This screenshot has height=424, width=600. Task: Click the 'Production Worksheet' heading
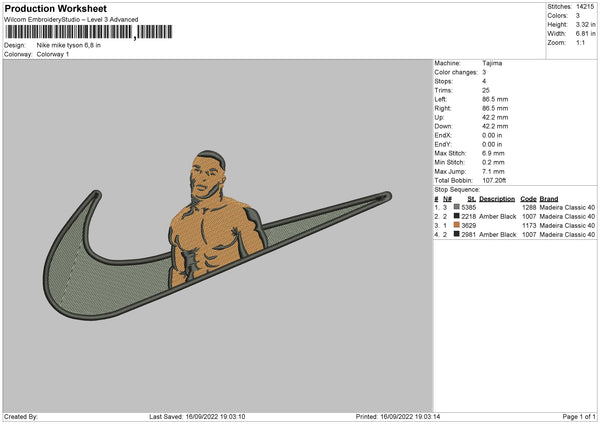pos(56,8)
